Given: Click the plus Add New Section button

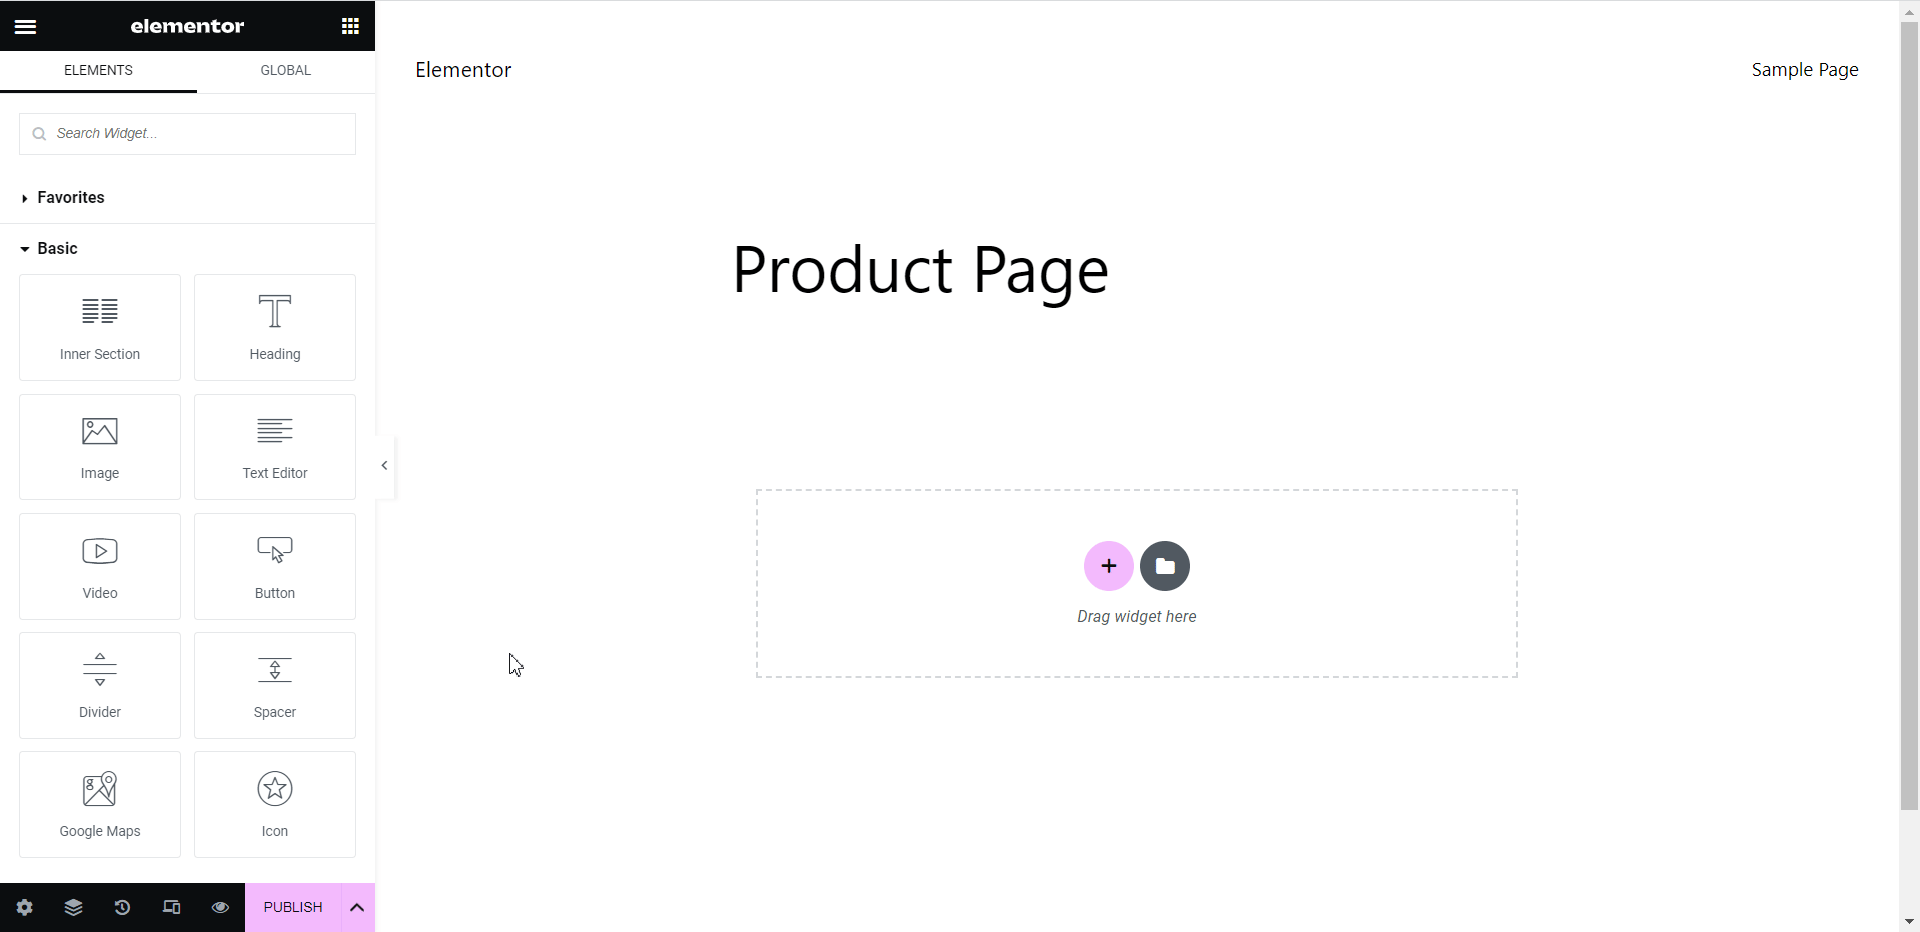Looking at the screenshot, I should 1108,566.
